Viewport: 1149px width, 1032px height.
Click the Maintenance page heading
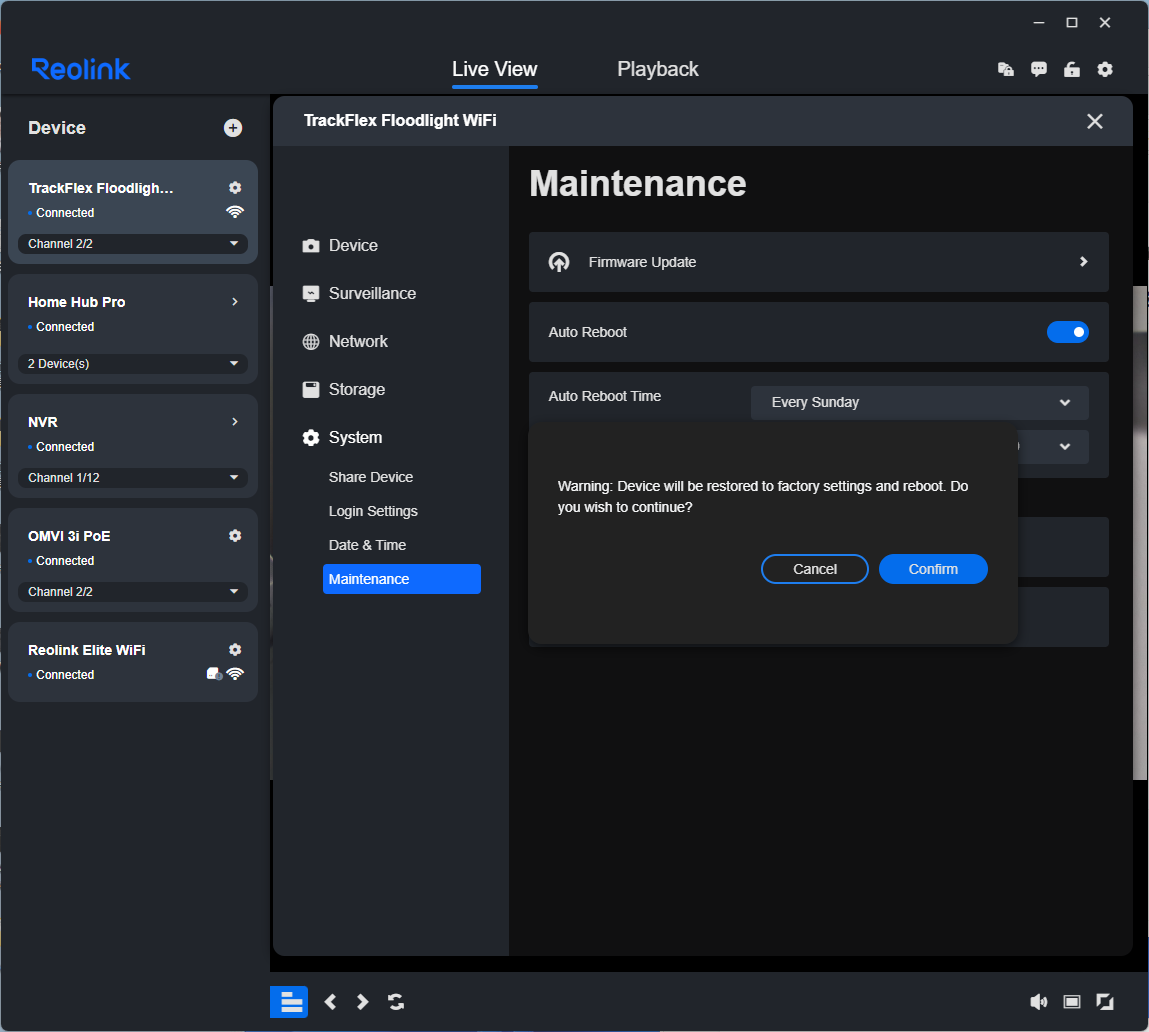[638, 183]
